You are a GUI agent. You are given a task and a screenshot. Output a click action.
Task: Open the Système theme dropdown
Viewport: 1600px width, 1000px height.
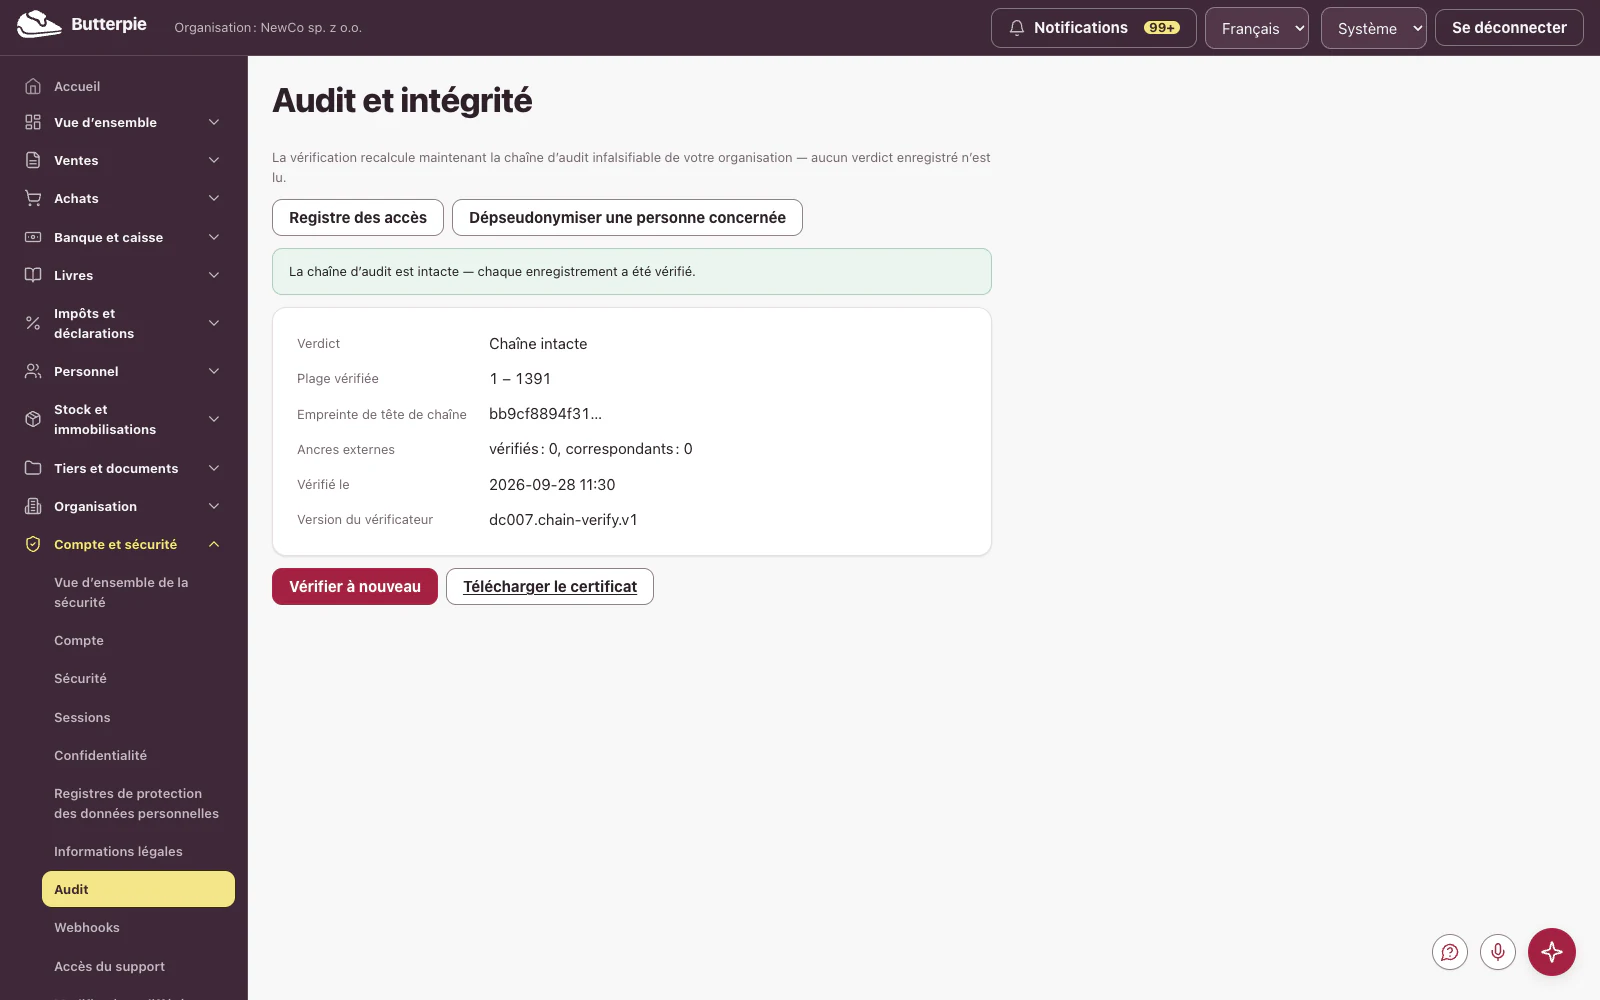[1374, 28]
